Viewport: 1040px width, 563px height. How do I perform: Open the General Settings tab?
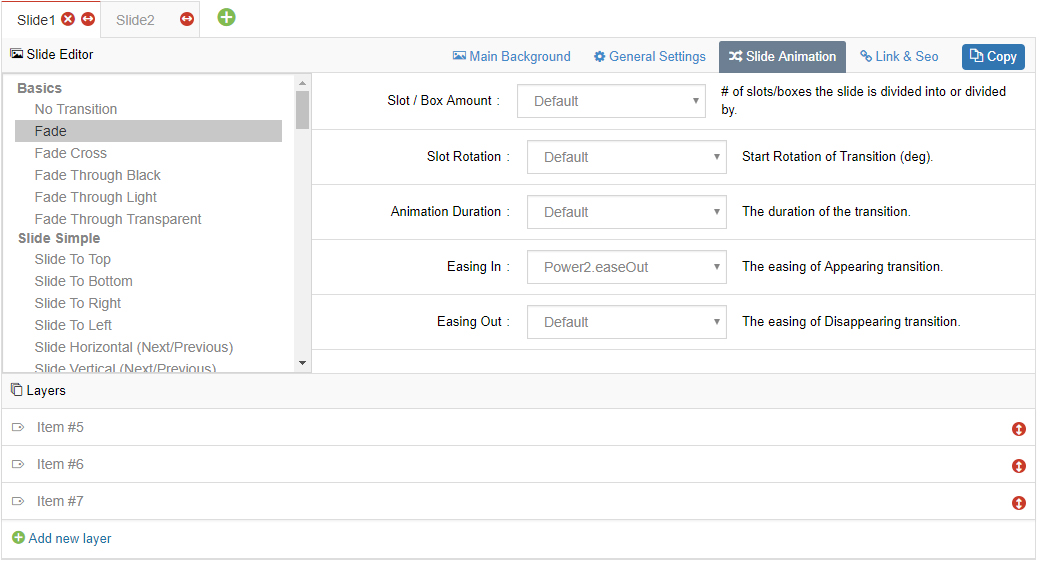coord(649,57)
